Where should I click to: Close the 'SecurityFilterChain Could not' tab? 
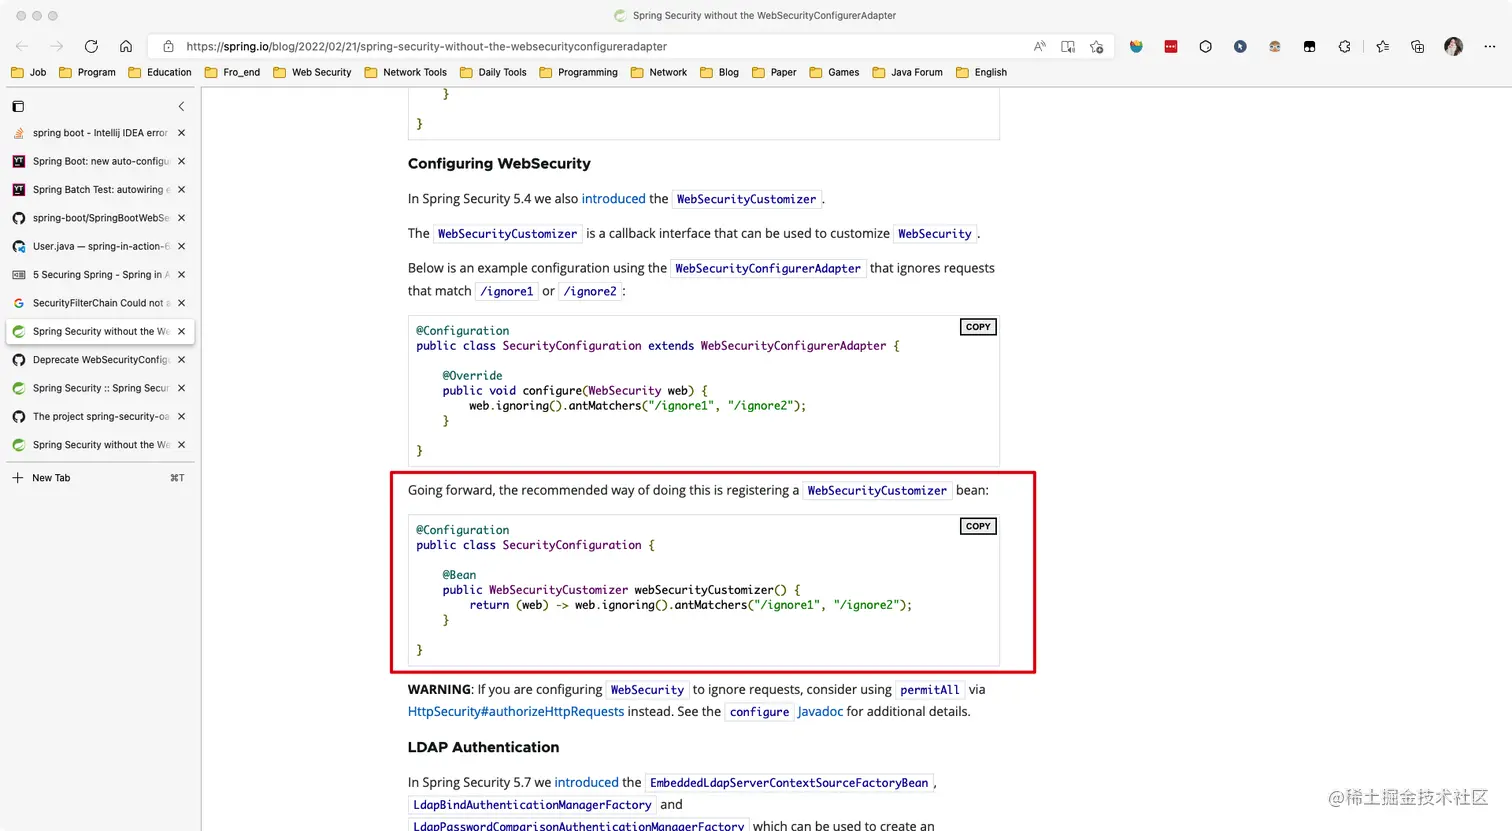[181, 303]
